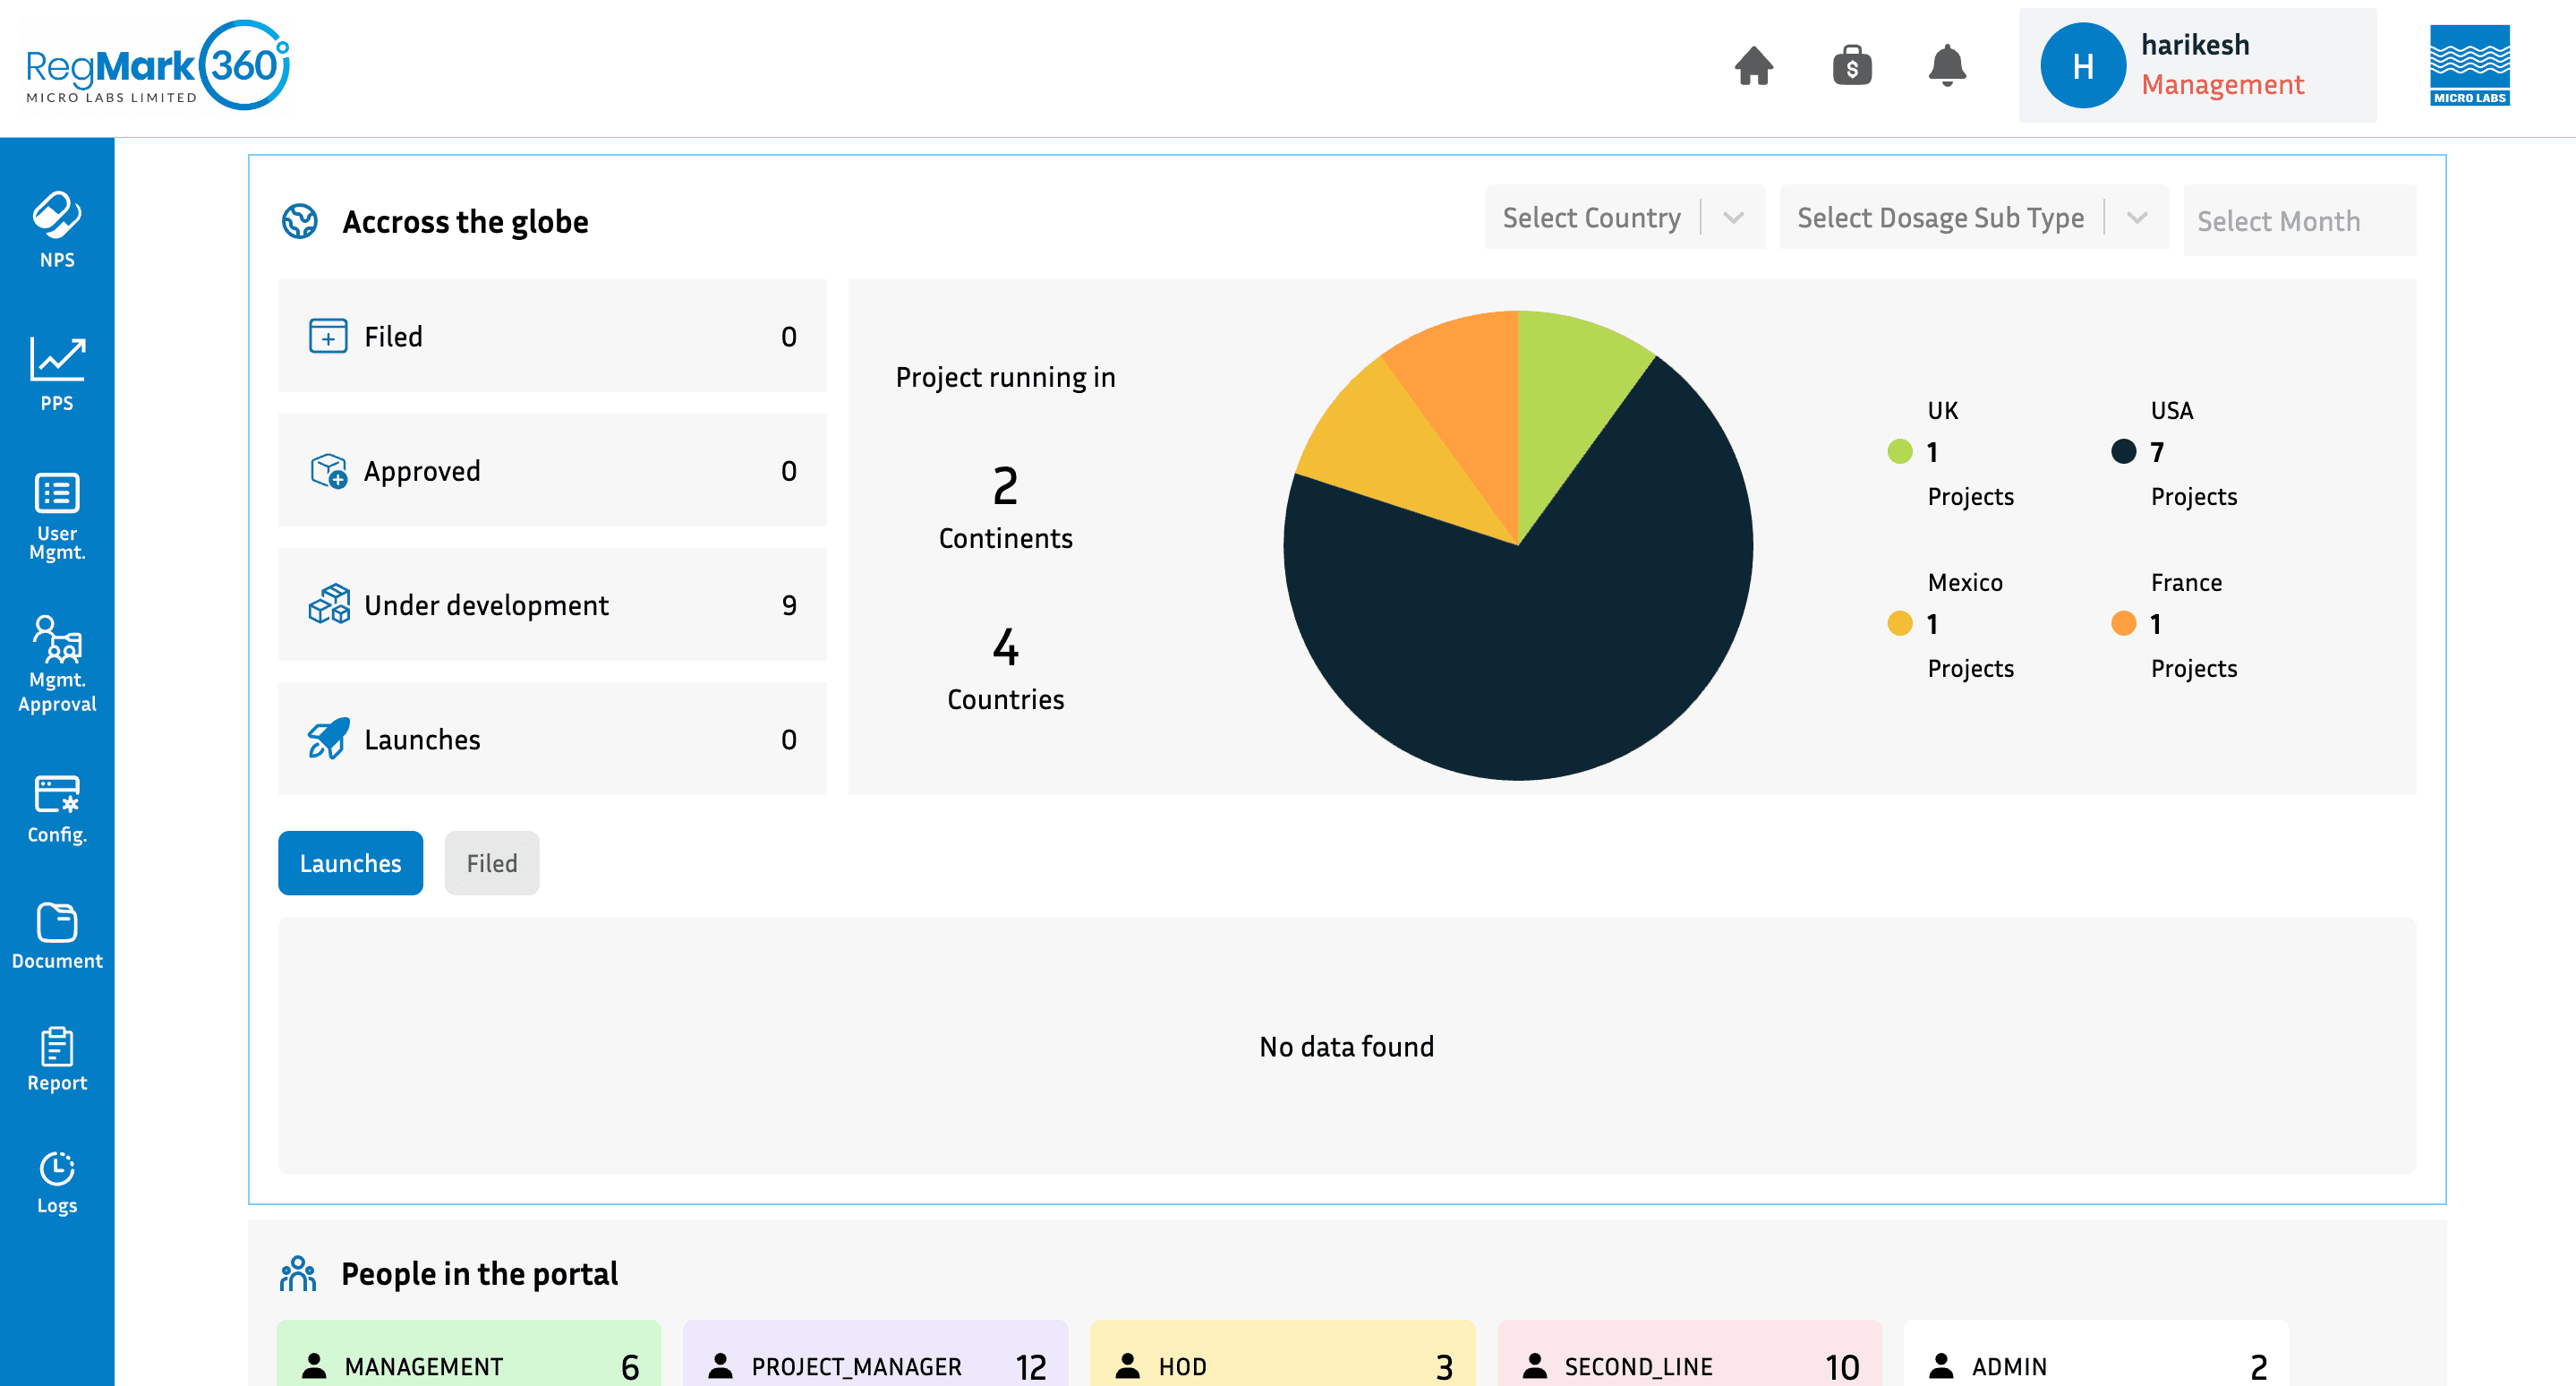Expand the Select Country dropdown
This screenshot has height=1386, width=2576.
tap(1624, 218)
